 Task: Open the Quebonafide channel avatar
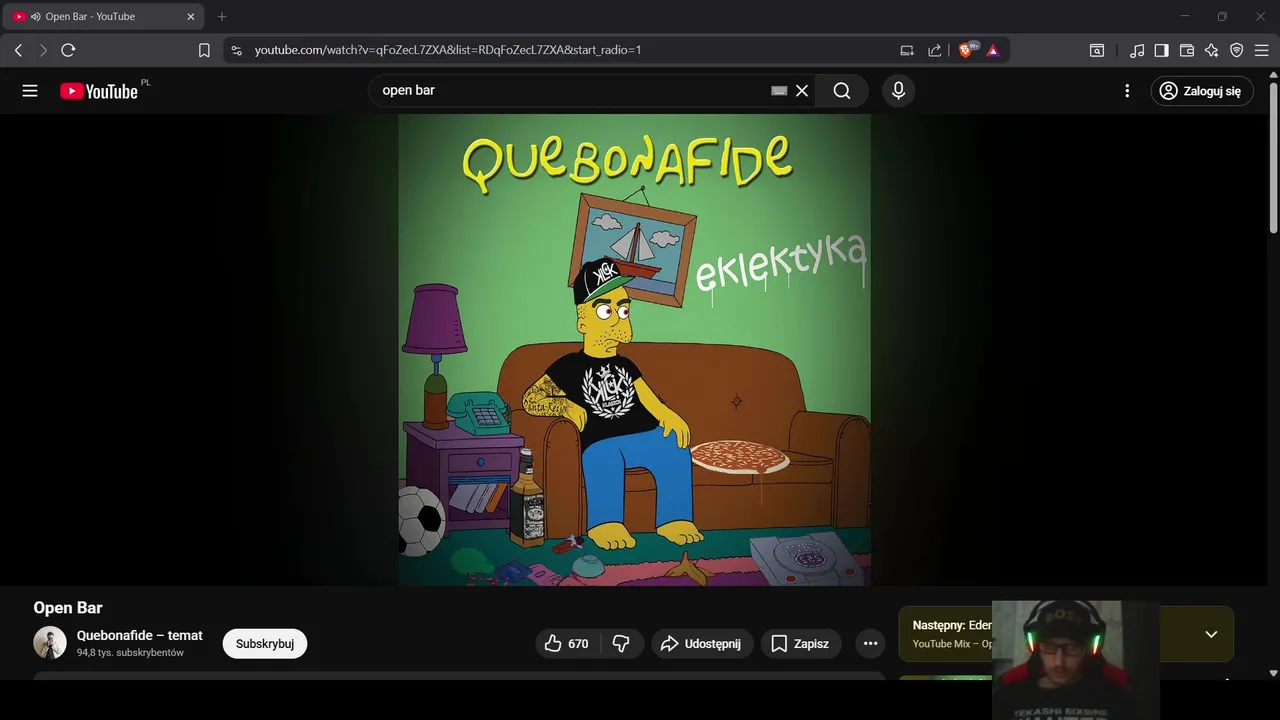point(50,643)
